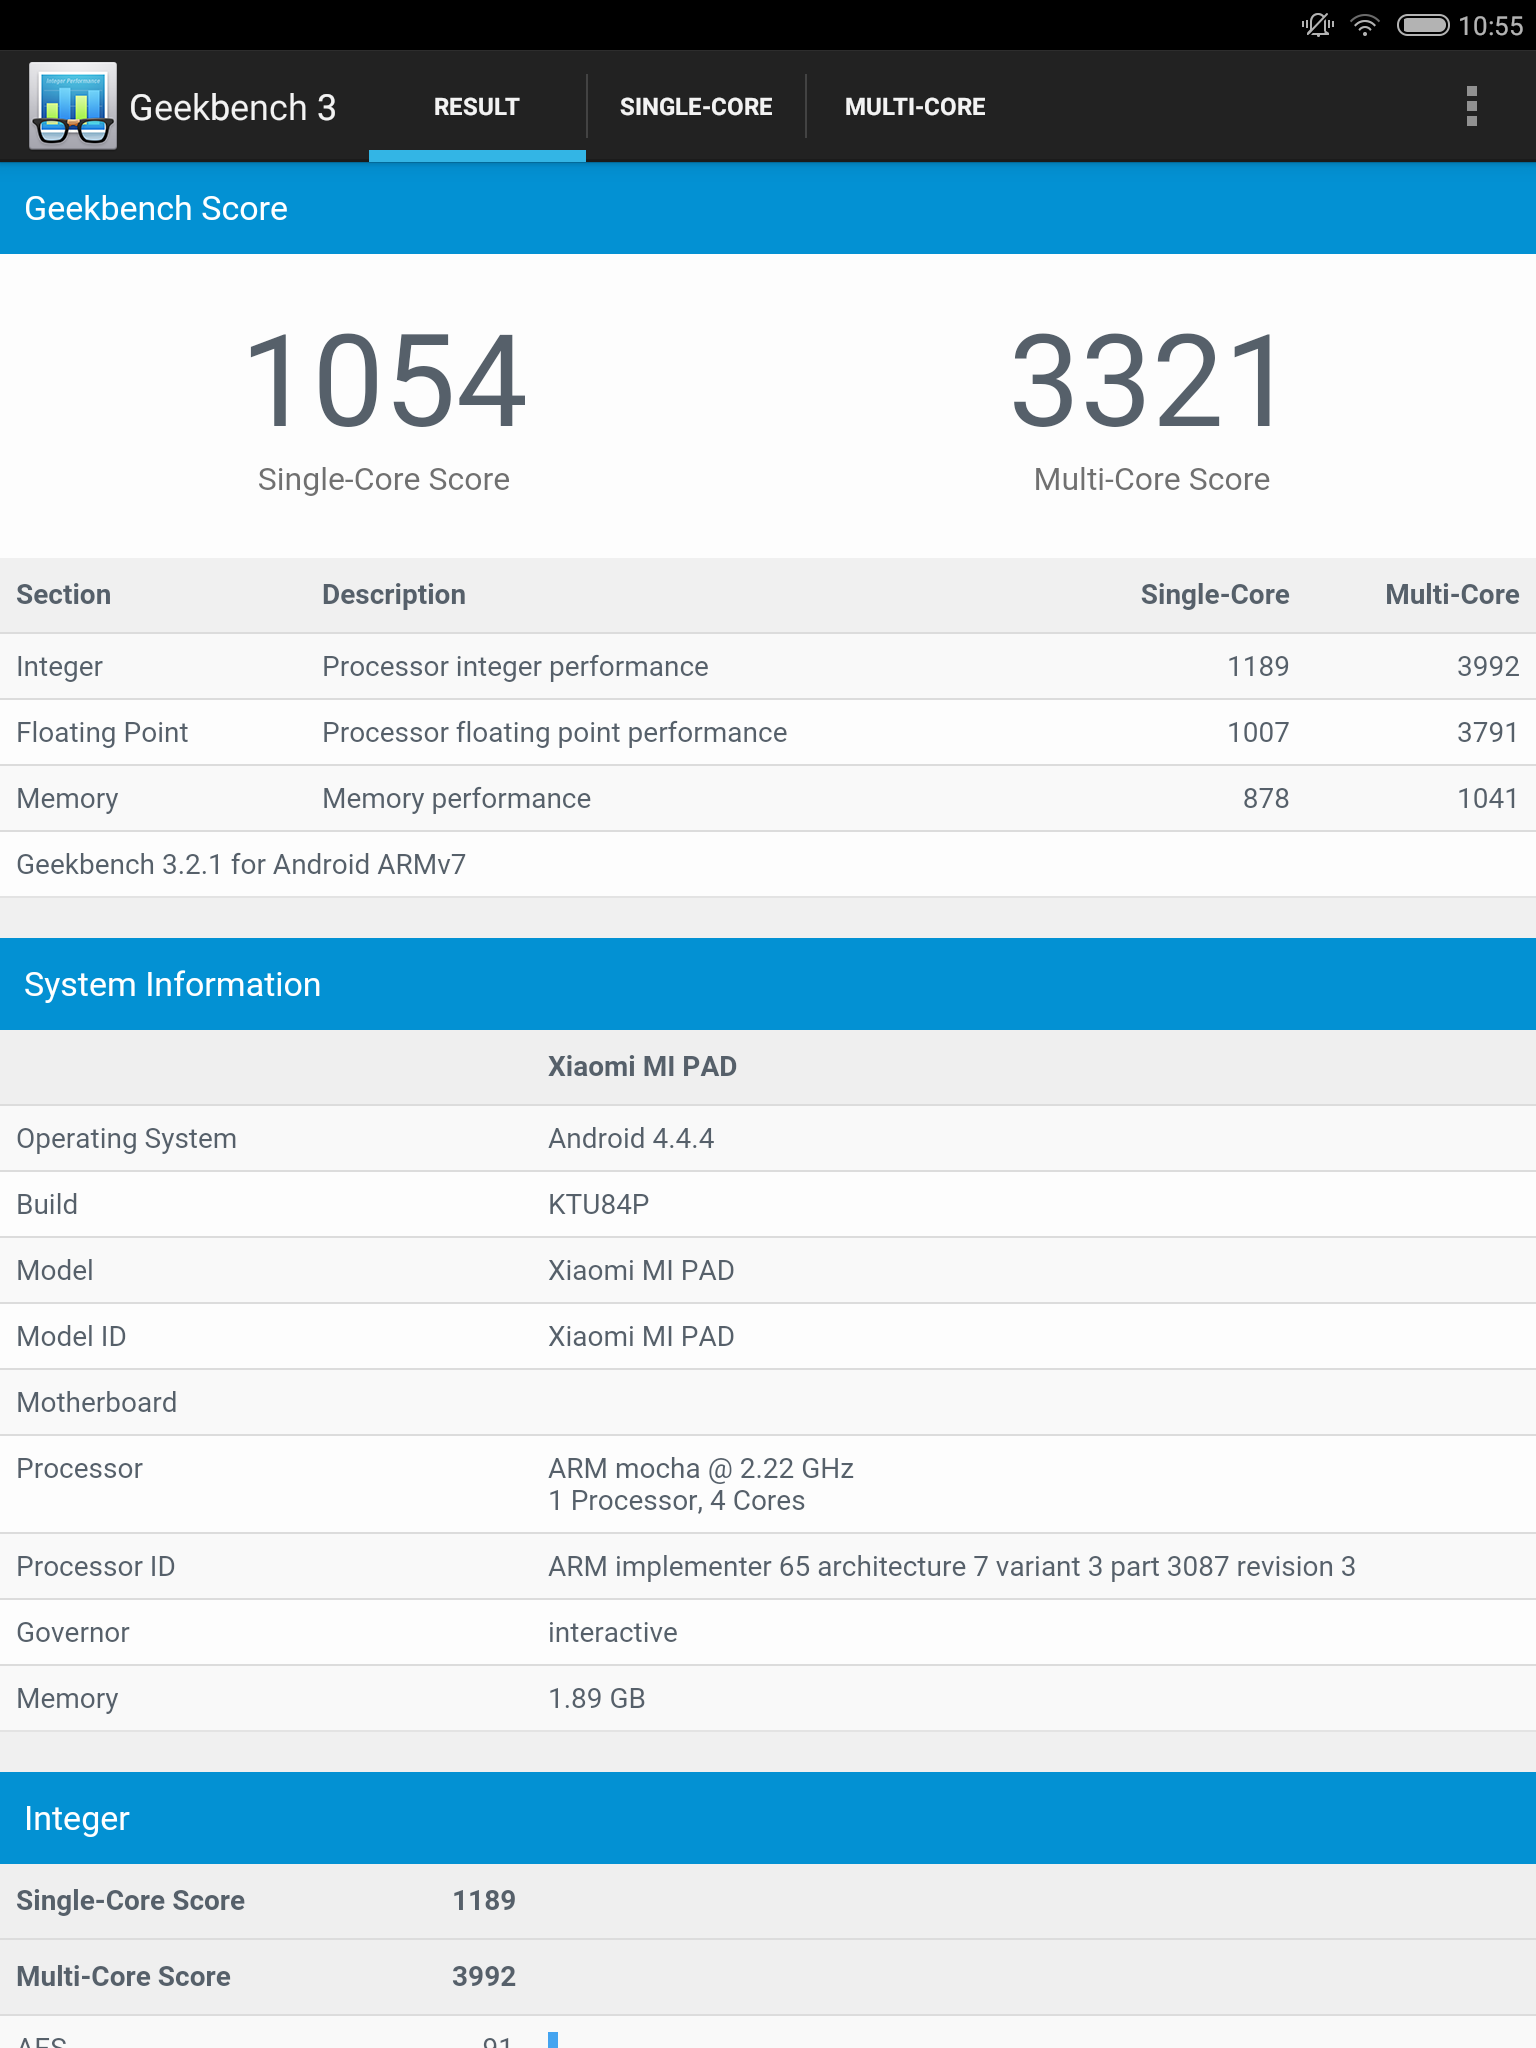Image resolution: width=1536 pixels, height=2048 pixels.
Task: Tap Floating Point multi-core value 3791
Action: click(x=1488, y=732)
